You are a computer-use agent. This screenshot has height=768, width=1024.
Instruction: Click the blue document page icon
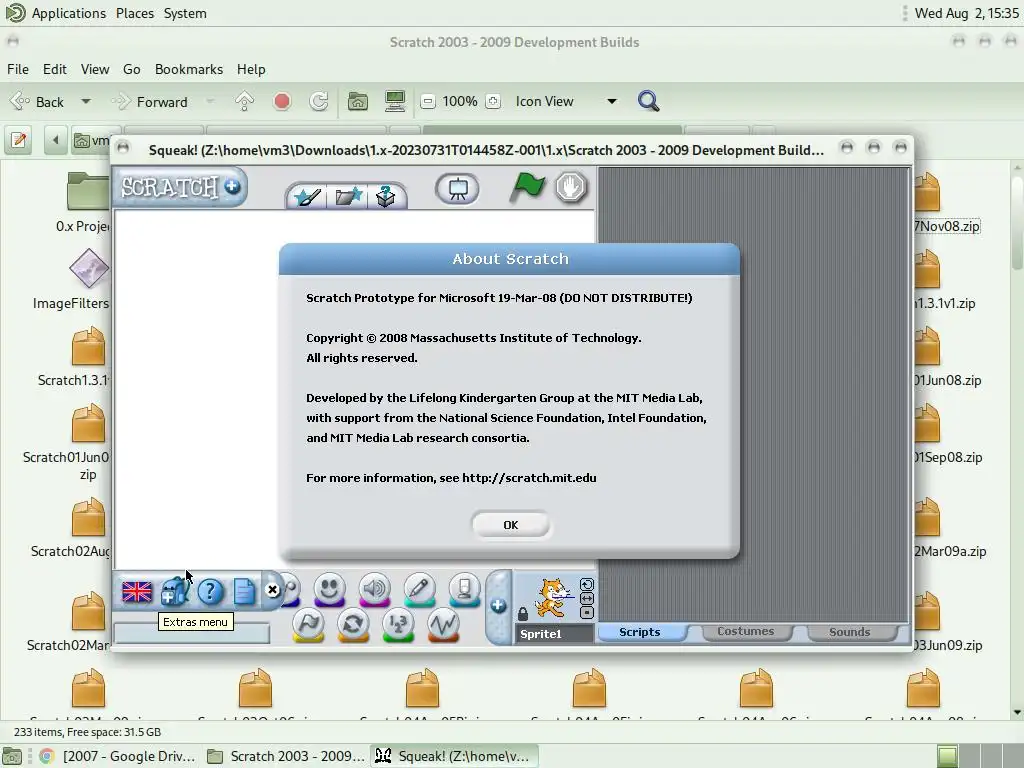(244, 592)
